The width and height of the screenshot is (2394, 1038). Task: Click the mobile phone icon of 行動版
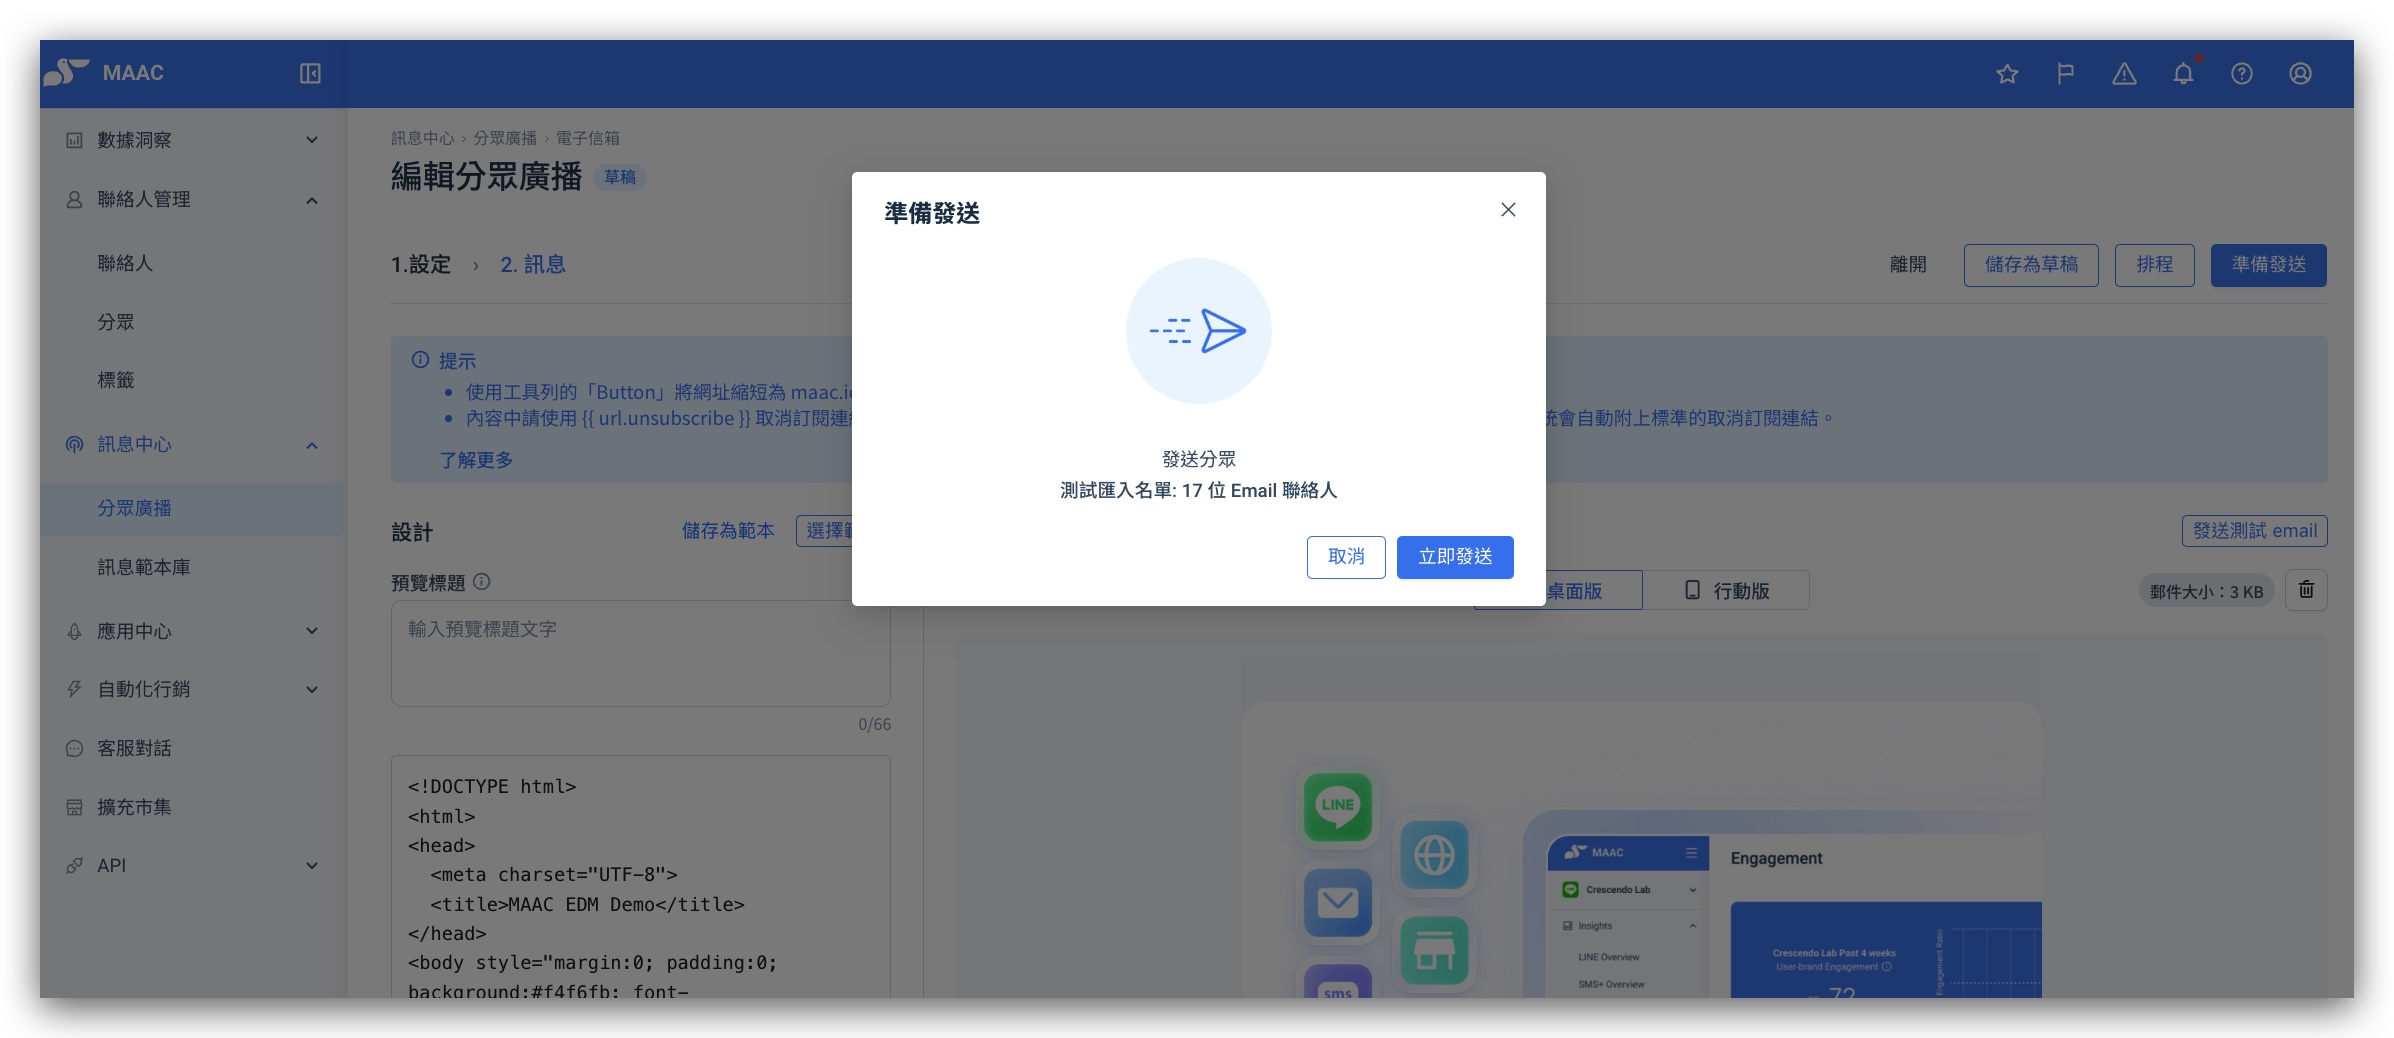pos(1692,590)
